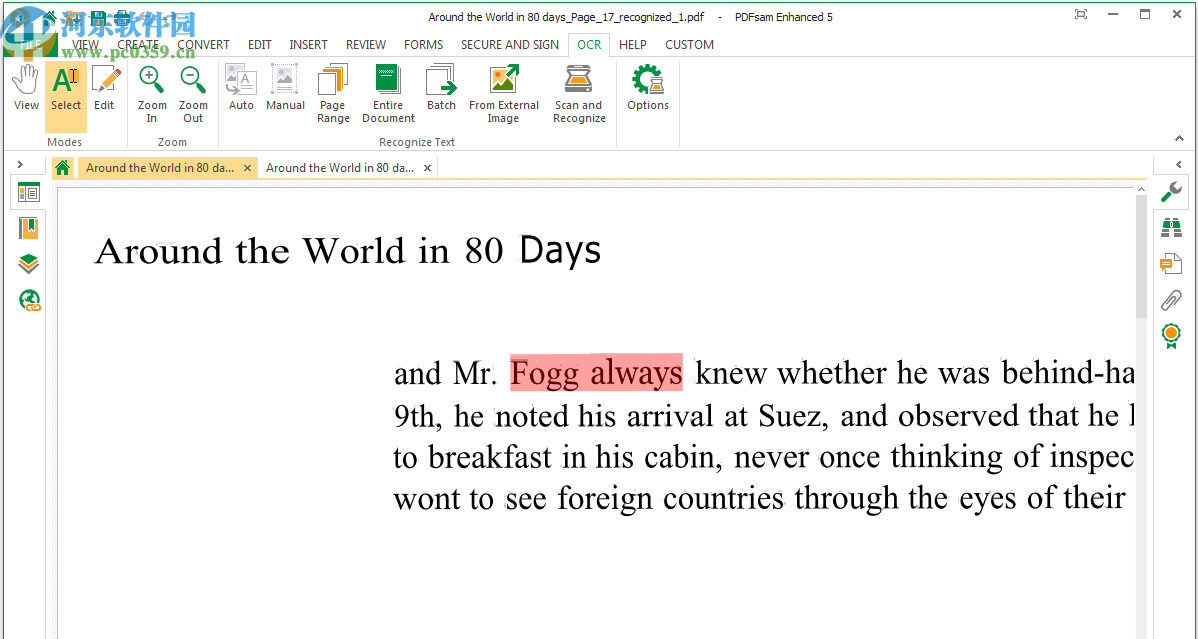The width and height of the screenshot is (1198, 639).
Task: Close the first document tab
Action: (248, 168)
